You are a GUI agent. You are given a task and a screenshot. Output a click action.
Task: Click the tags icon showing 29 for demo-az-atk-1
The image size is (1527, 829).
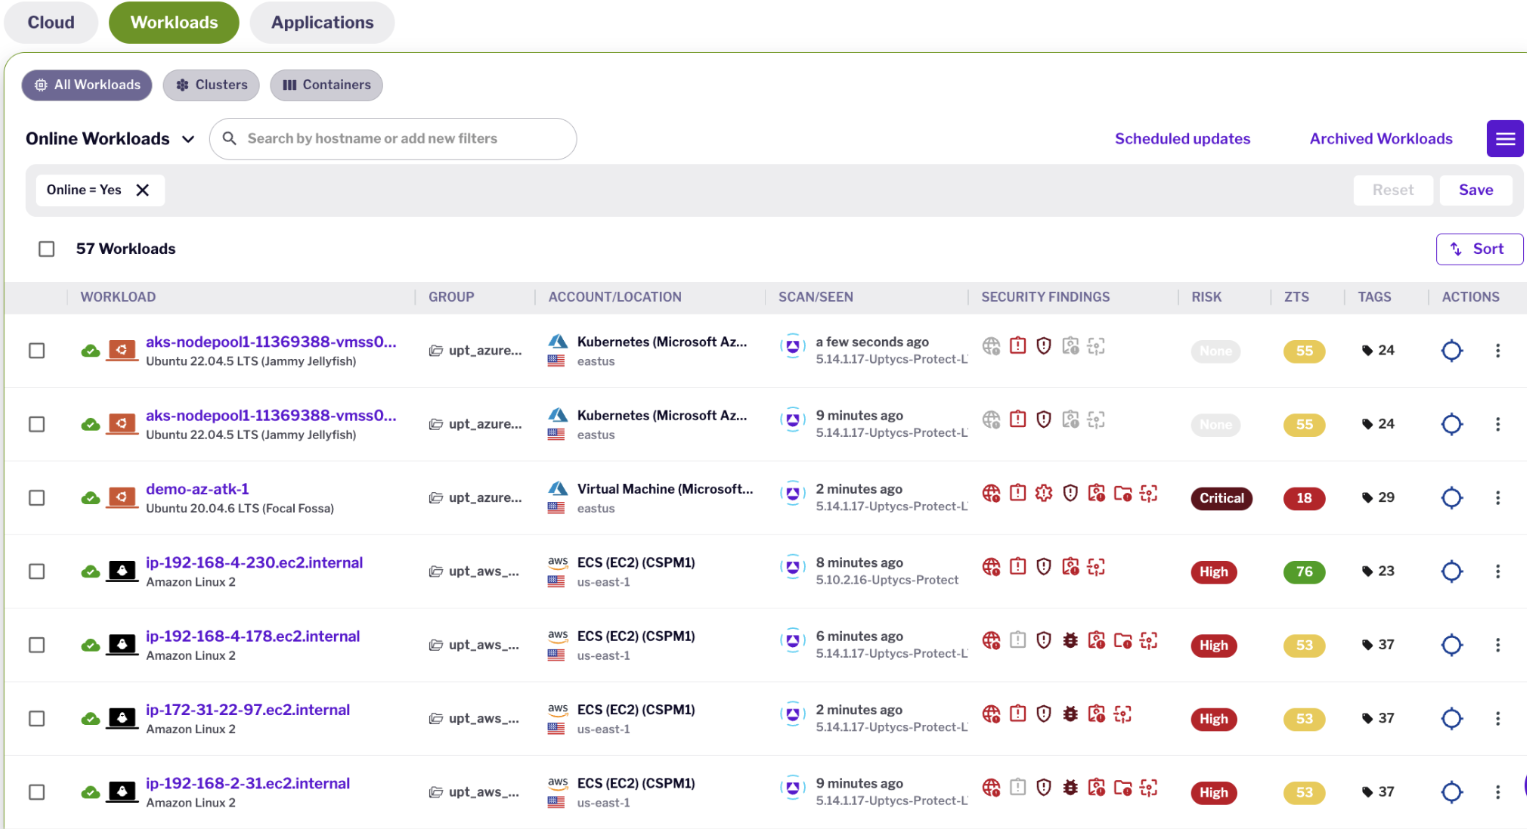(x=1367, y=498)
